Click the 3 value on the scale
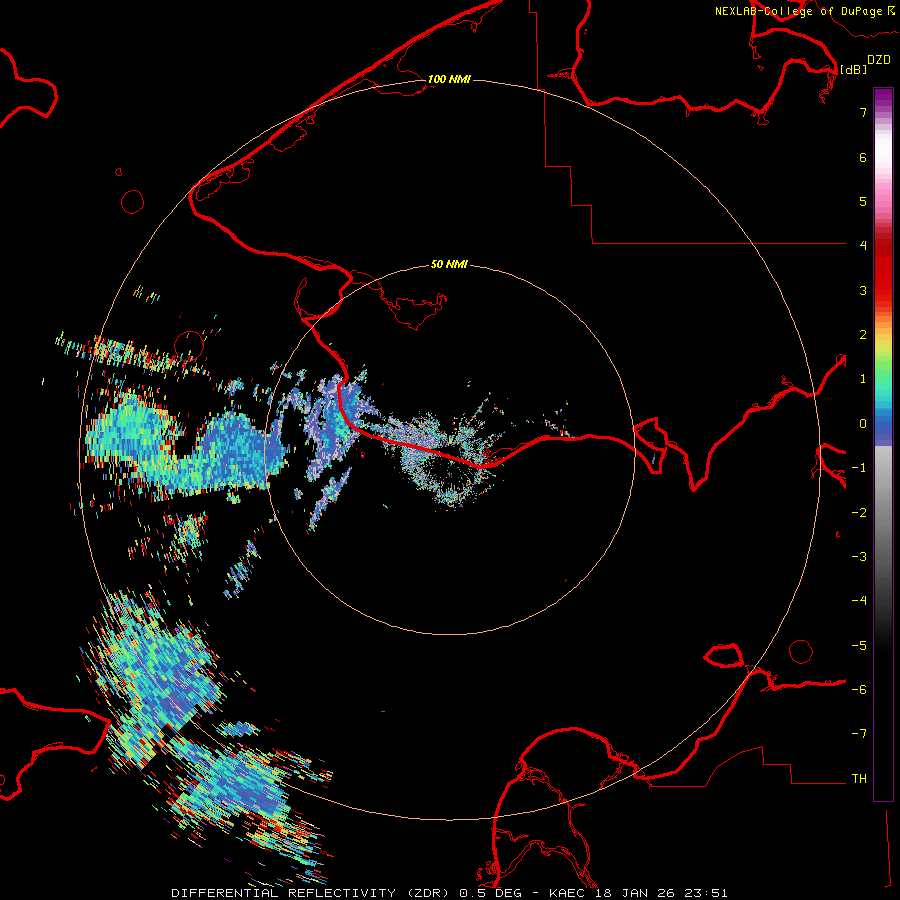Viewport: 900px width, 900px height. coord(863,290)
